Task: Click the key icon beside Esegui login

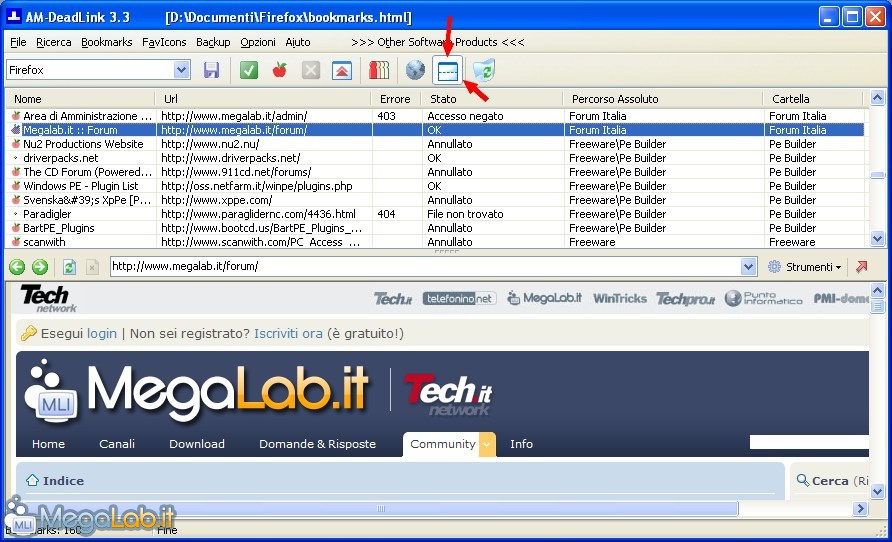Action: point(28,333)
